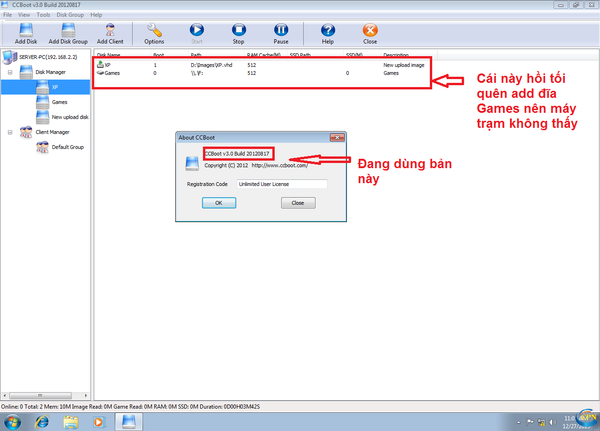This screenshot has height=431, width=600.
Task: Click the Action Center flag tray icon
Action: pyautogui.click(x=530, y=422)
